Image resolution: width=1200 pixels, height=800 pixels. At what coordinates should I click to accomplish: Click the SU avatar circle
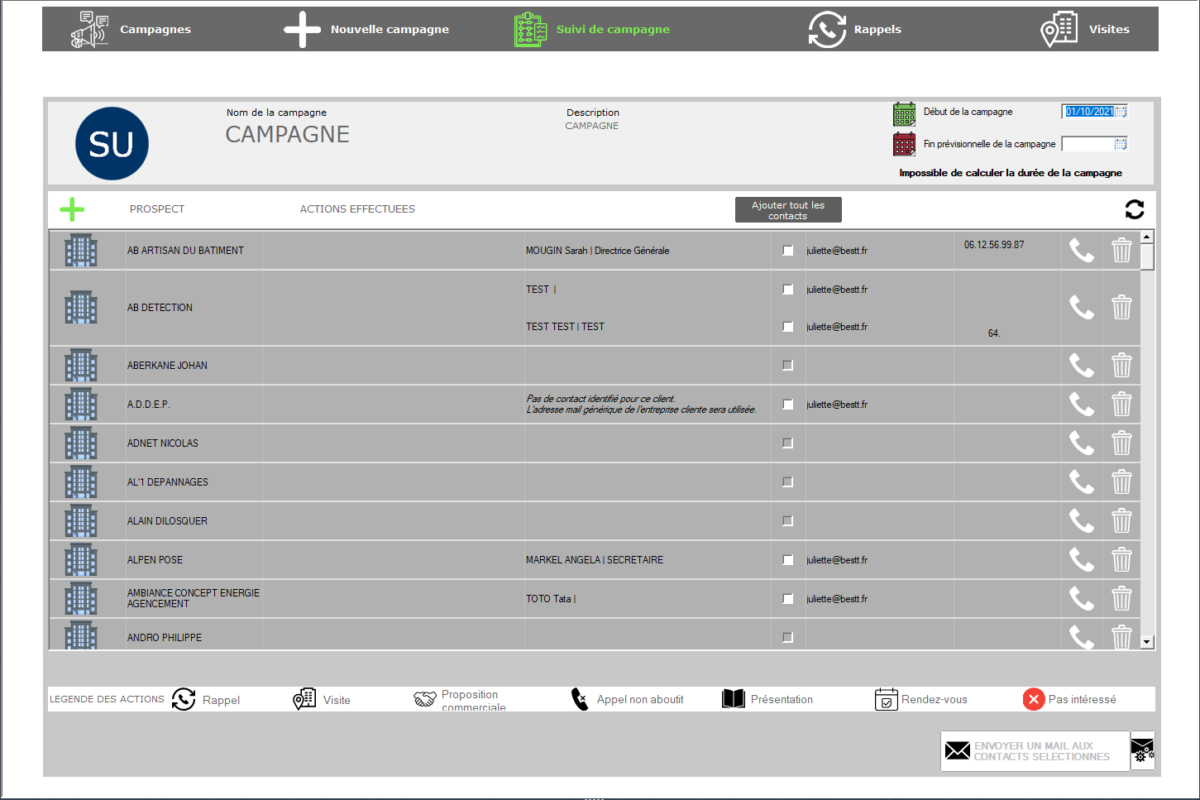point(112,144)
